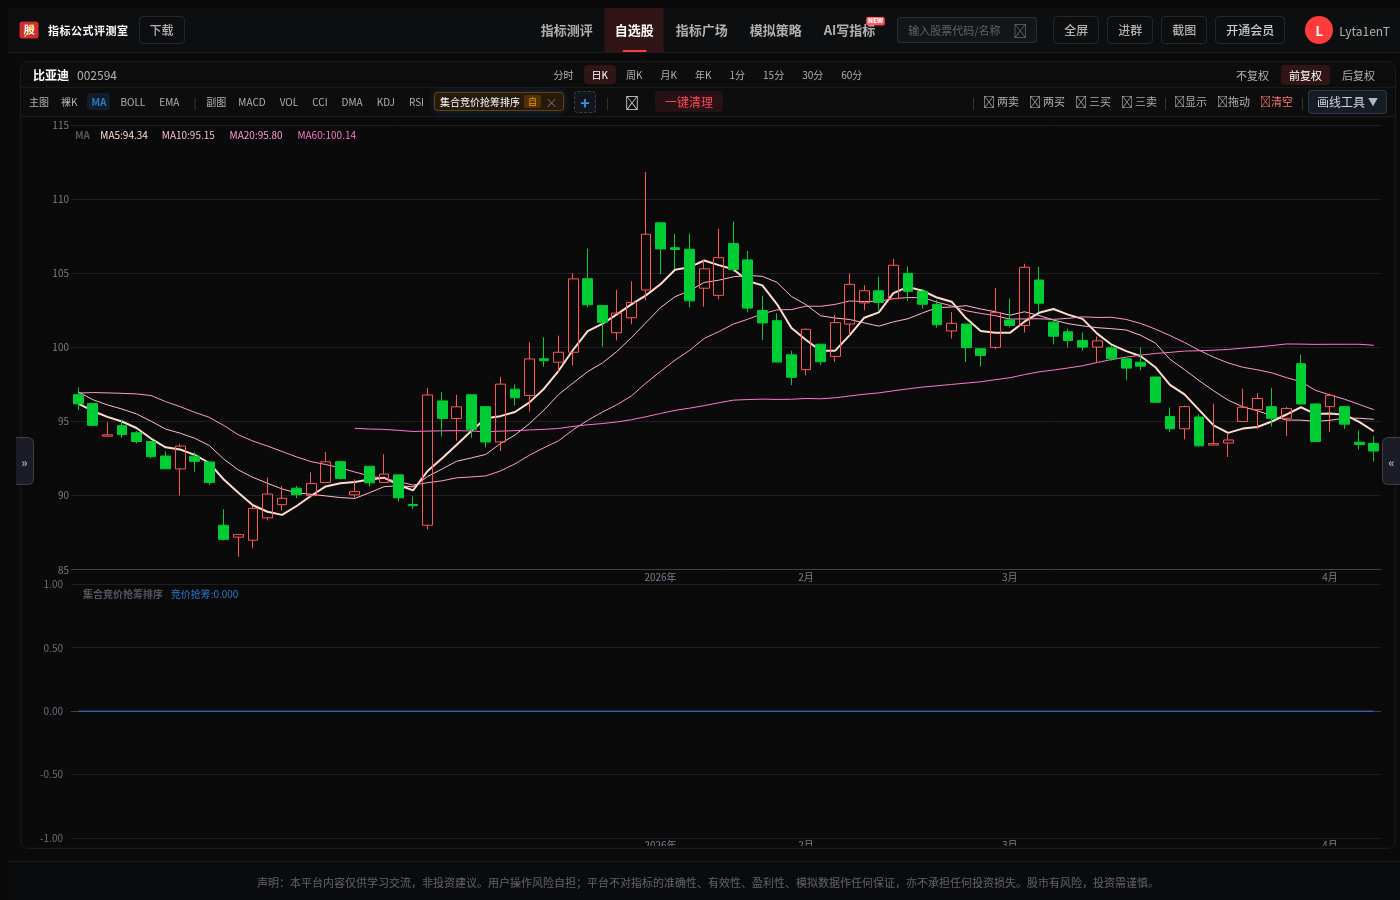
Task: Switch to the 指标广场 tab
Action: click(x=701, y=31)
